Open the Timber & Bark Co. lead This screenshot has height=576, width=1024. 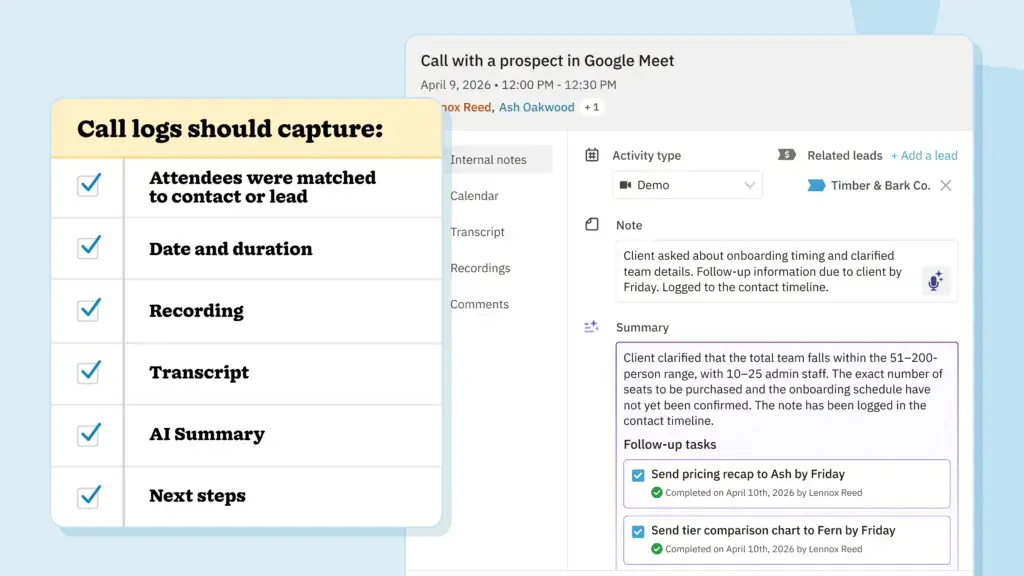pyautogui.click(x=880, y=185)
